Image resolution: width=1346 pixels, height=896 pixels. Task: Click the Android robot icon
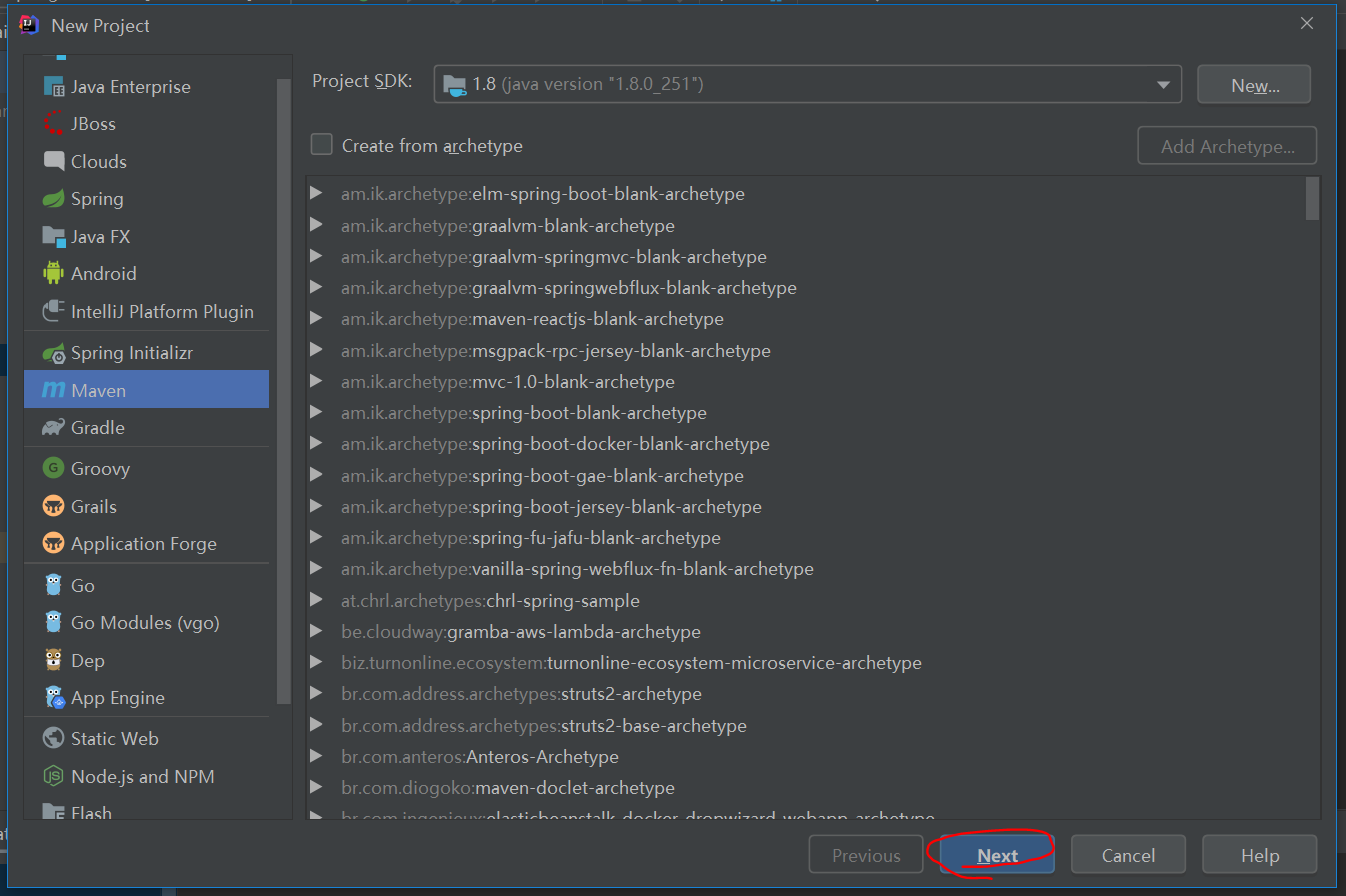click(x=54, y=273)
